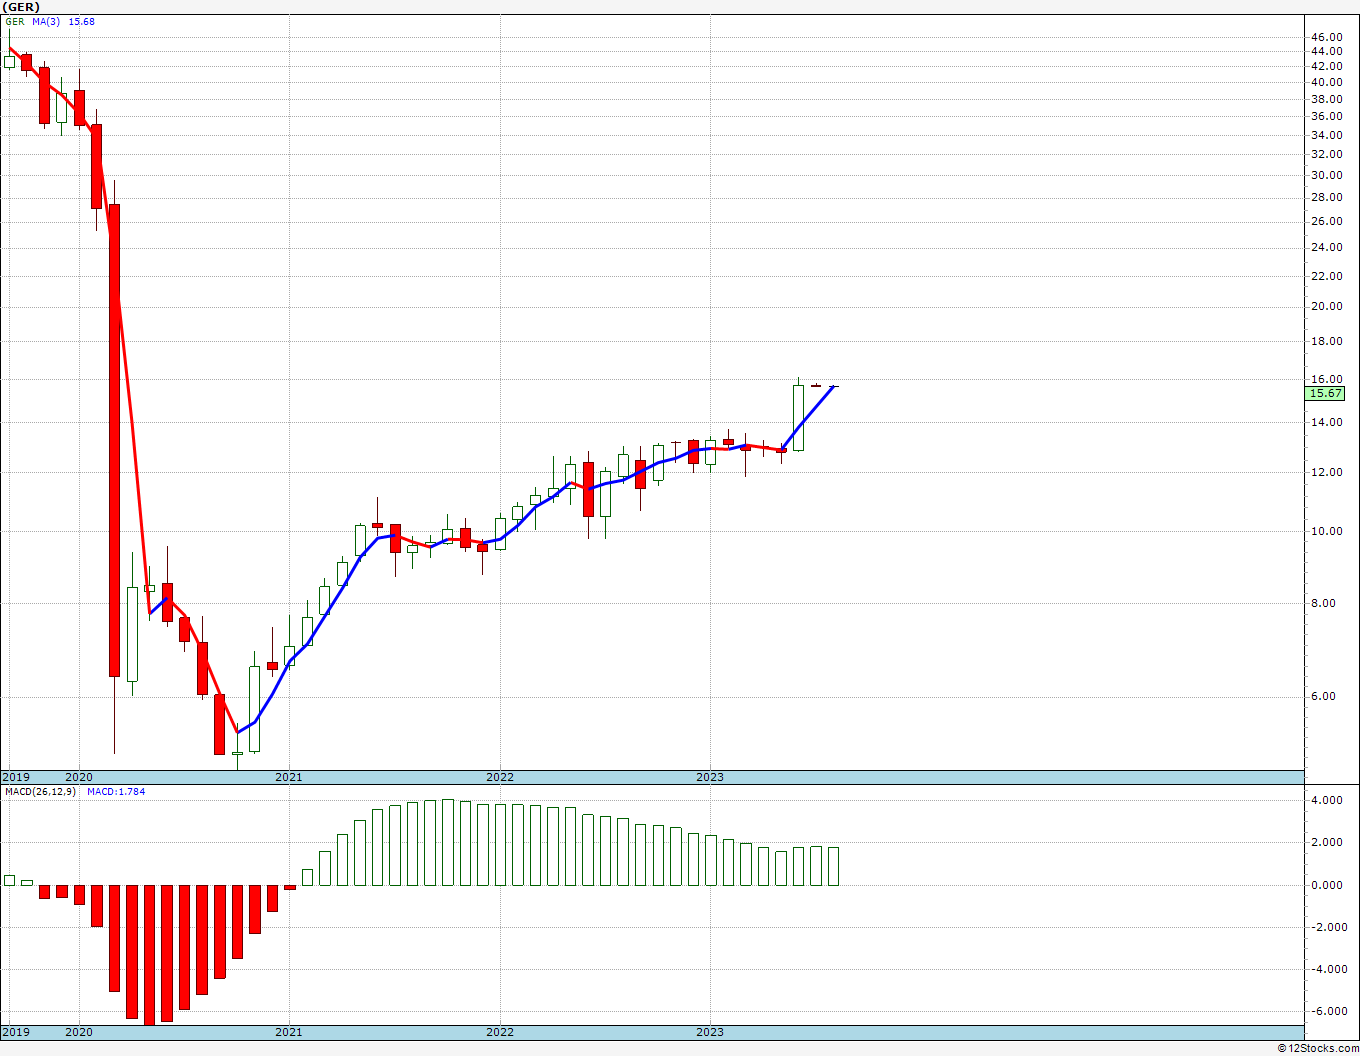Click the 2021 marker on price timeline
This screenshot has height=1056, width=1360.
click(288, 777)
